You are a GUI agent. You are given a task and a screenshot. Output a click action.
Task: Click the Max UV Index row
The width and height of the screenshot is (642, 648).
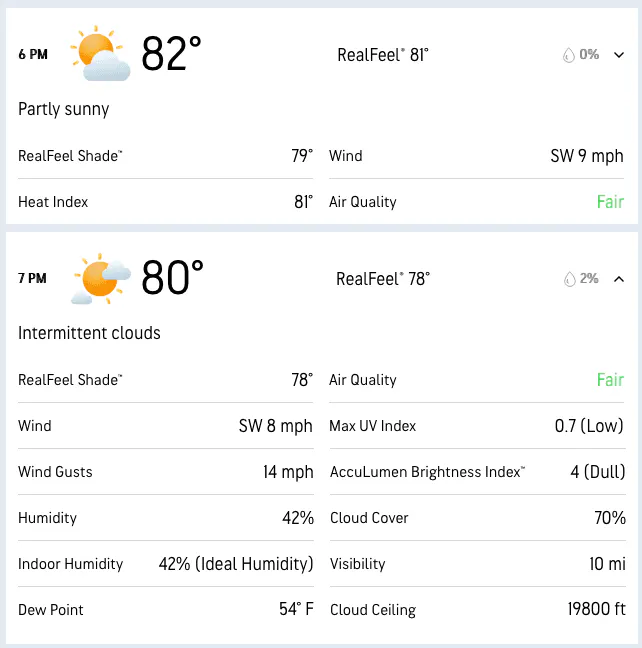[x=477, y=426]
